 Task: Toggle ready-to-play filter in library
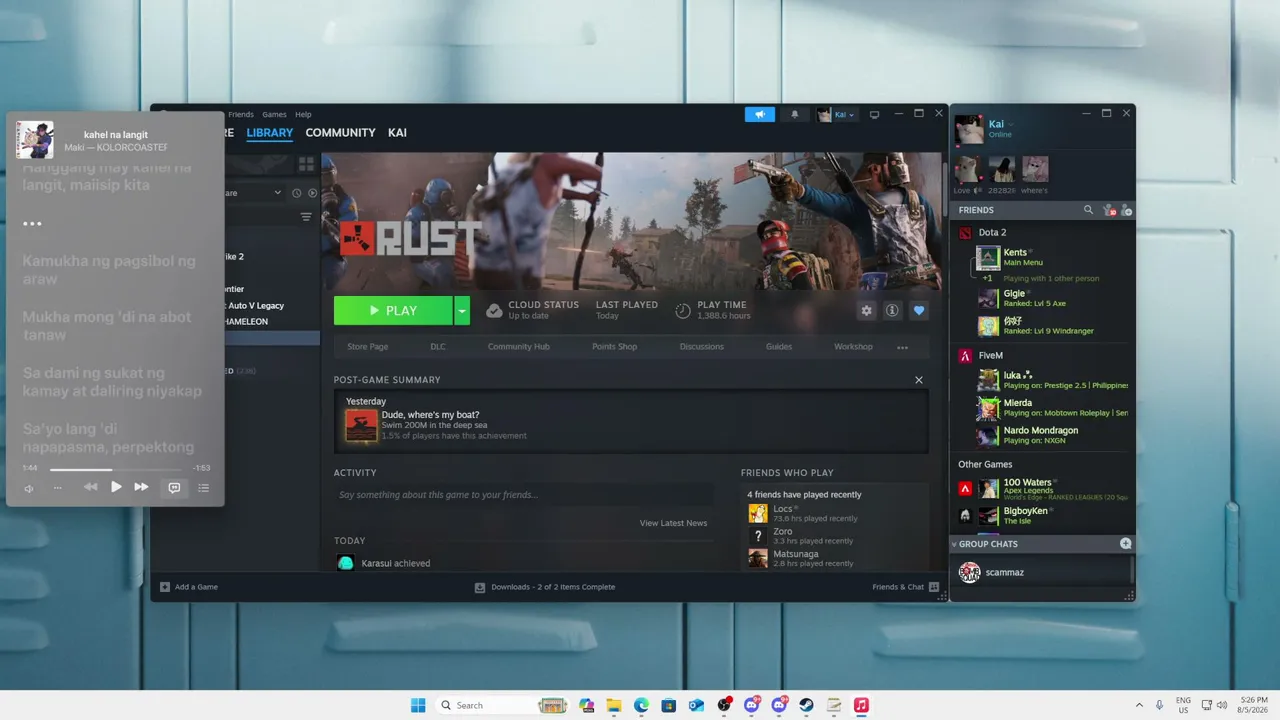pyautogui.click(x=312, y=193)
